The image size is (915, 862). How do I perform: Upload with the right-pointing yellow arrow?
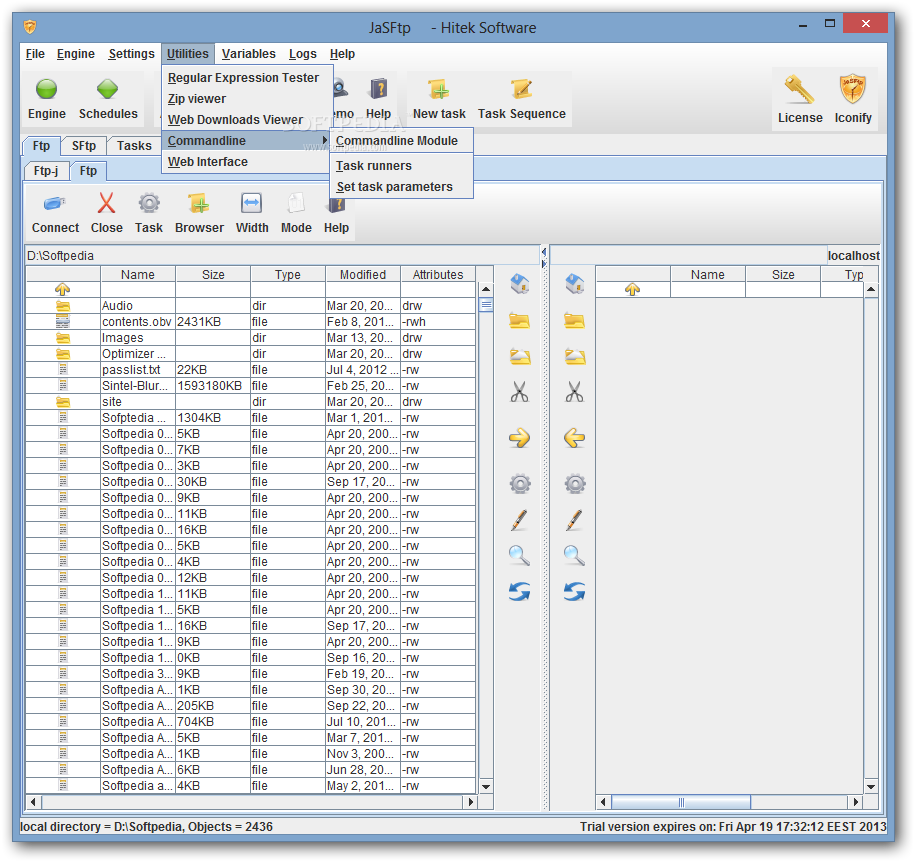519,438
